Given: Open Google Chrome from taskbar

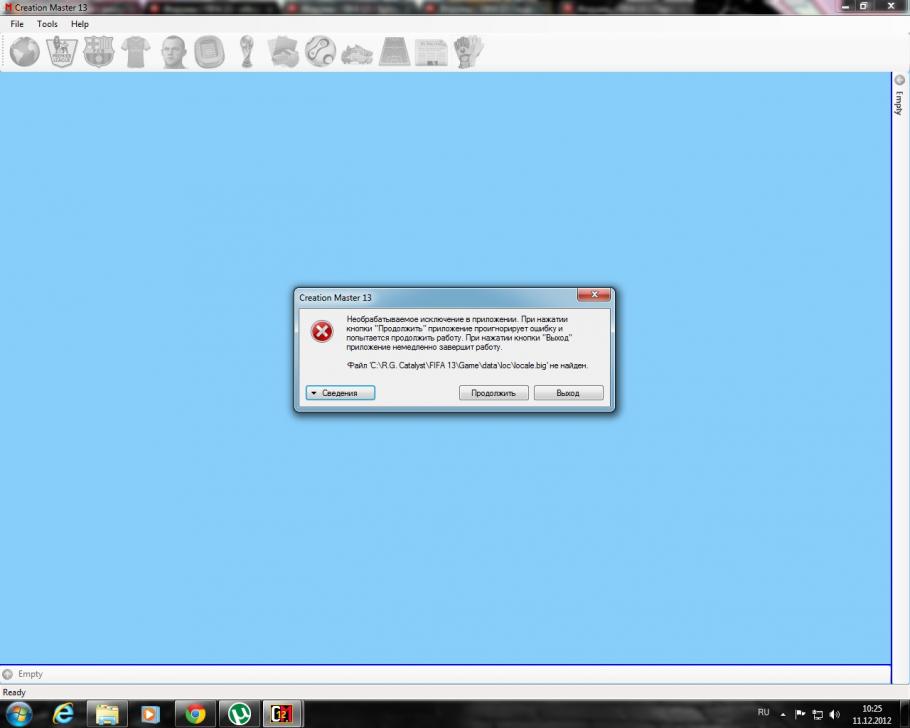Looking at the screenshot, I should pyautogui.click(x=196, y=714).
